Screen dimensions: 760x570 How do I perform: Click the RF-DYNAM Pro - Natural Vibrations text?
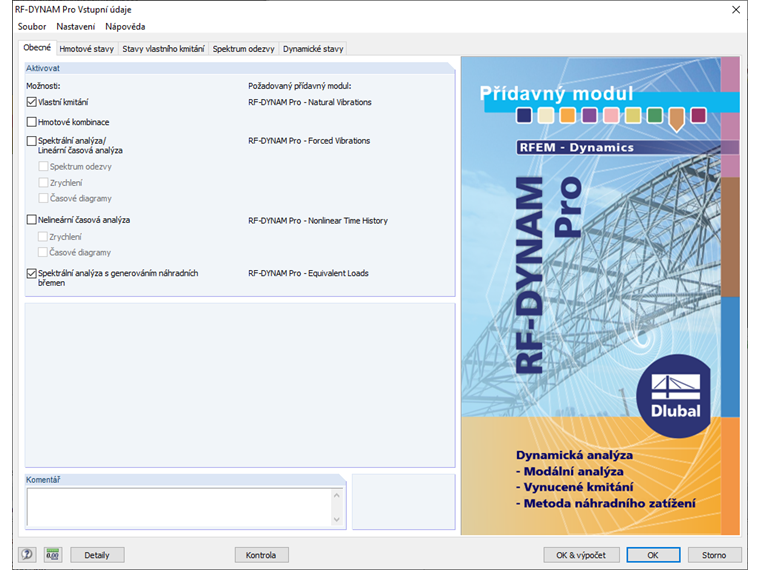310,102
